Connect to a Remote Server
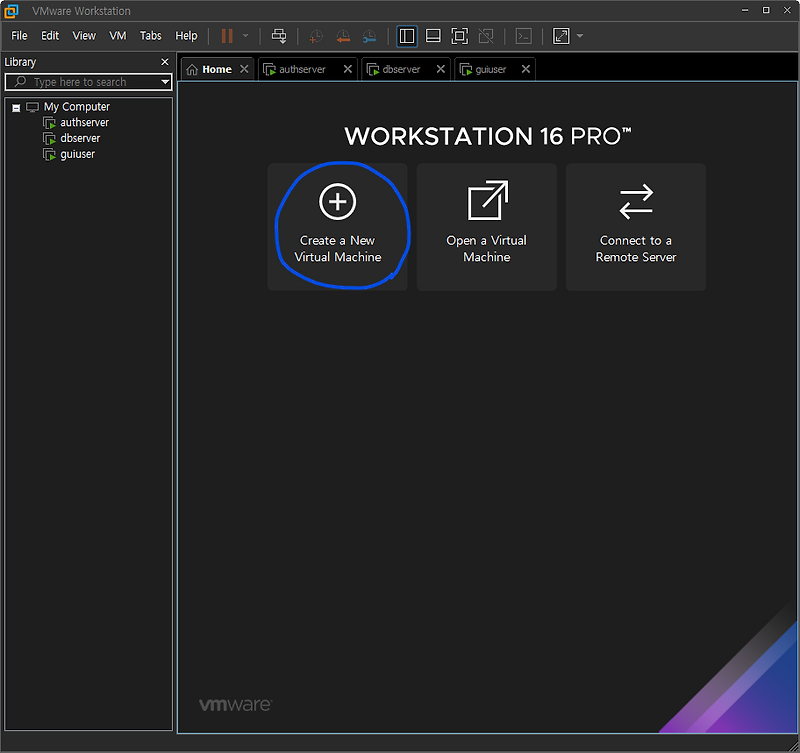Viewport: 800px width, 753px height. pyautogui.click(x=635, y=225)
